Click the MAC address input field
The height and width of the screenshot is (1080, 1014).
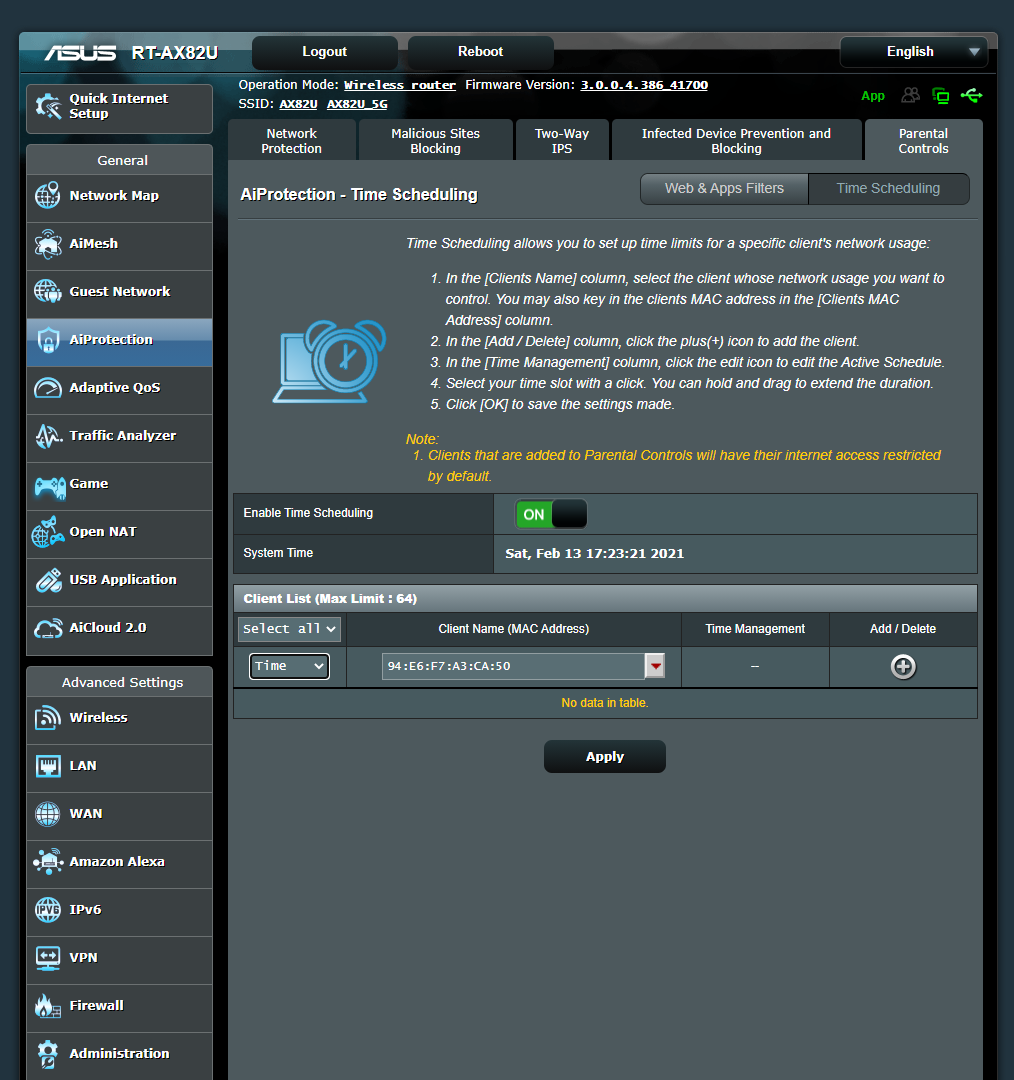point(513,666)
